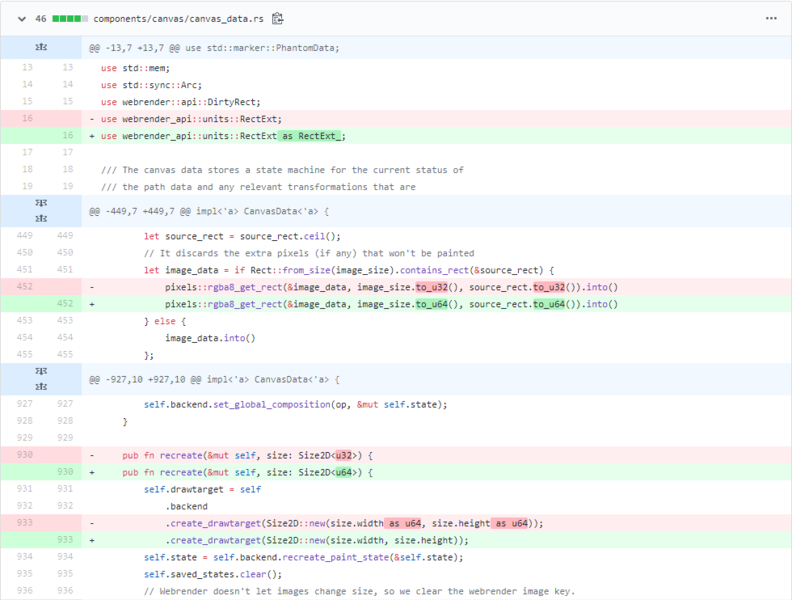Click the removed create_drawtarget line with 'as u64' casts
Image resolution: width=792 pixels, height=600 pixels.
(354, 523)
